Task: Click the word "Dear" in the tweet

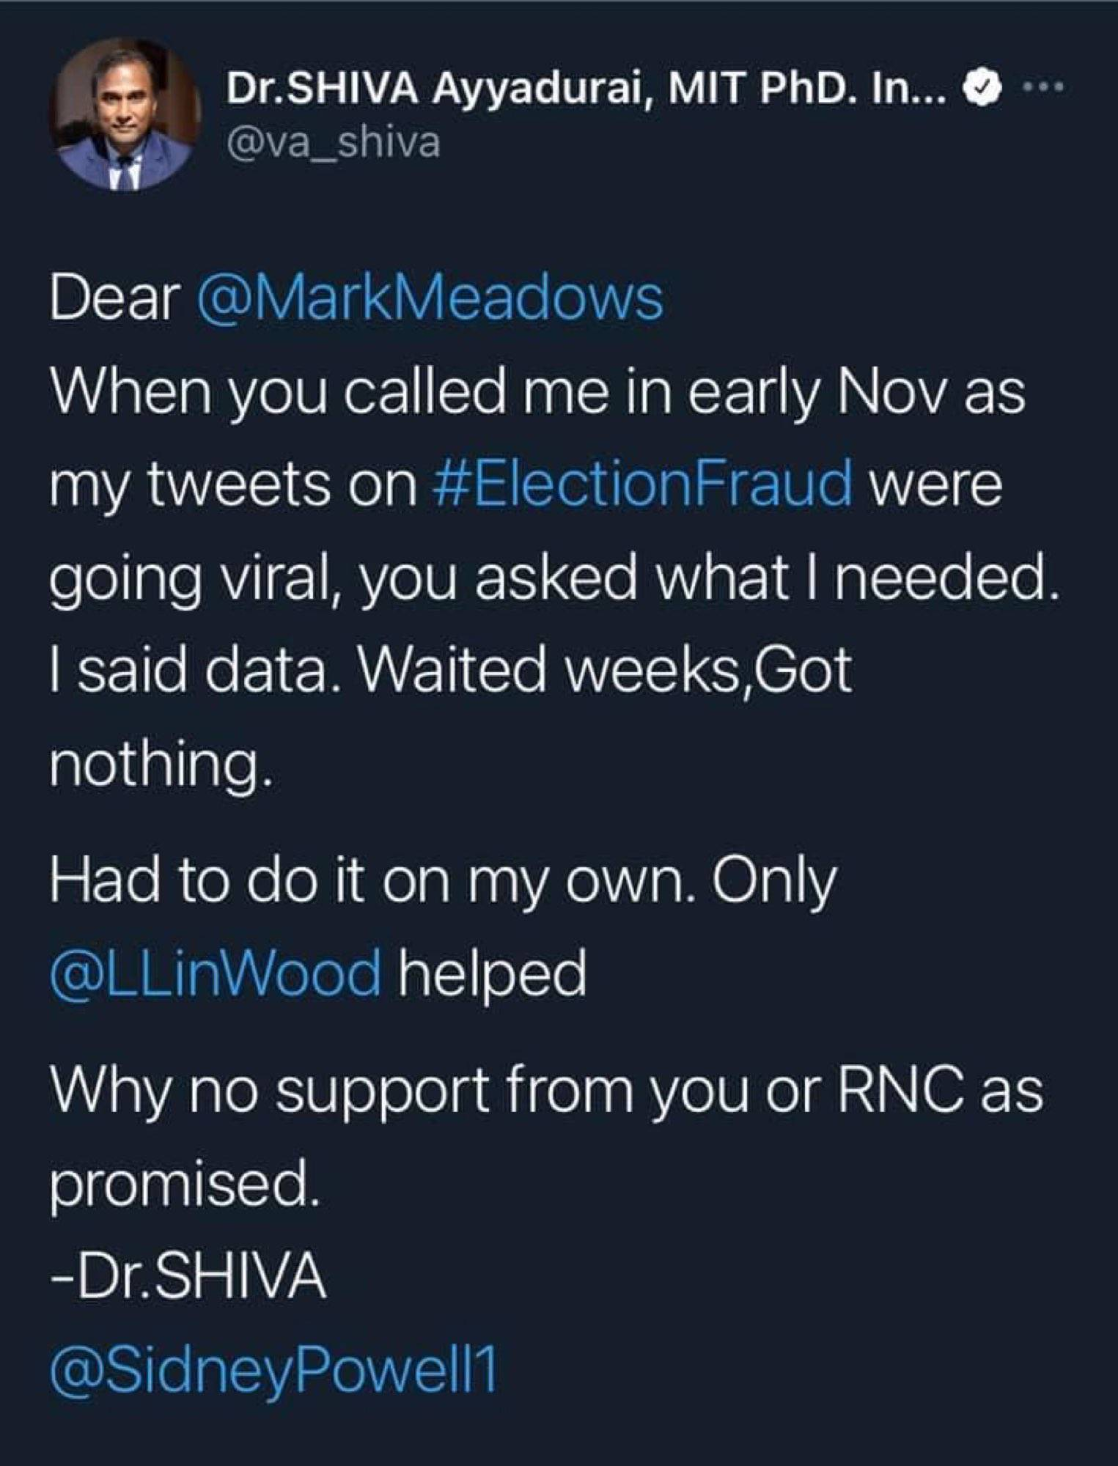Action: (x=115, y=298)
